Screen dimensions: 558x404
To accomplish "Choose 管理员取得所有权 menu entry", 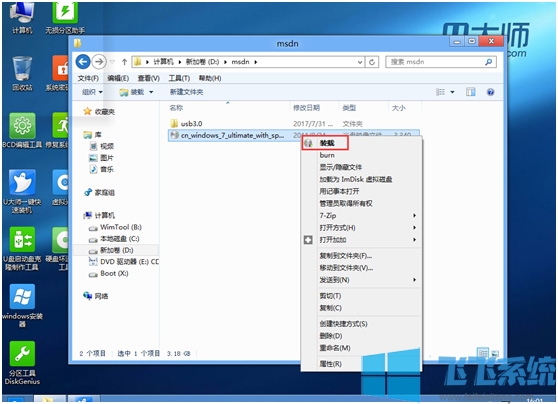I will tap(361, 204).
